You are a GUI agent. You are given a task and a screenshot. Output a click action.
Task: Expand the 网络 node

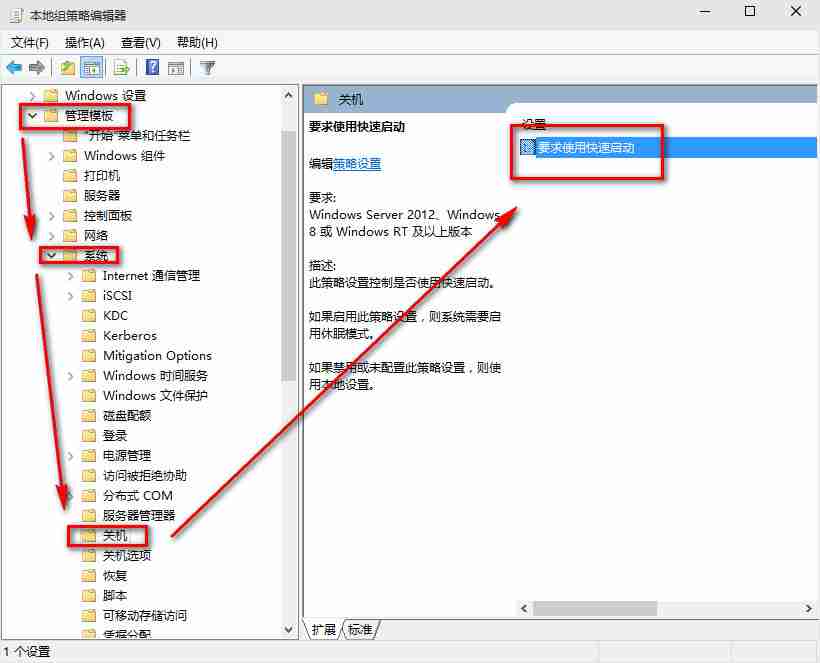click(x=51, y=236)
